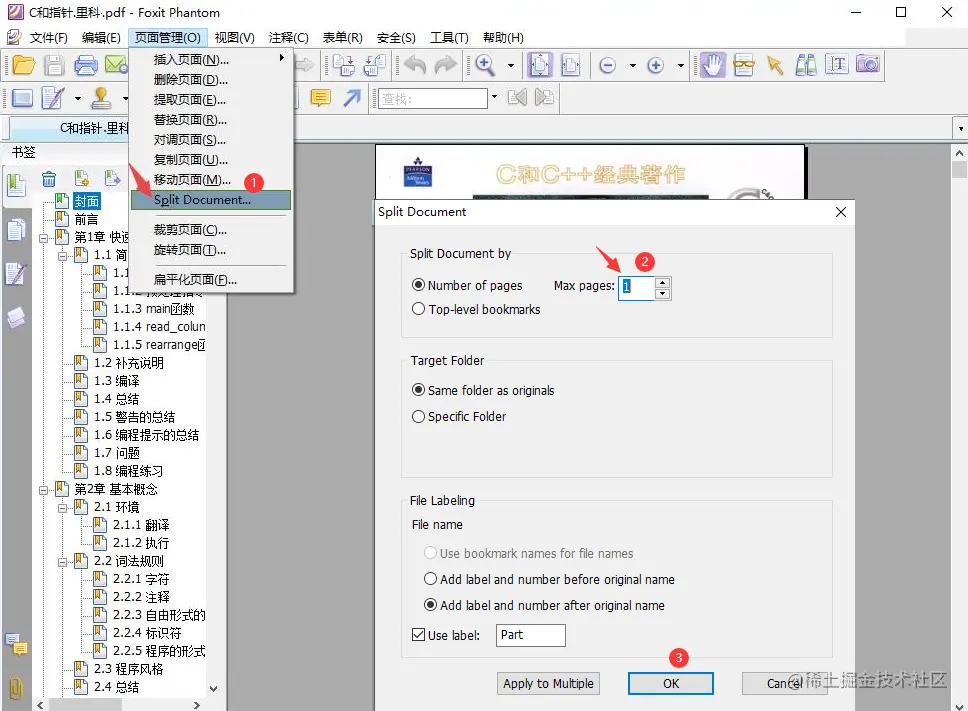Choose Specific Folder radio button
968x711 pixels.
click(x=419, y=417)
